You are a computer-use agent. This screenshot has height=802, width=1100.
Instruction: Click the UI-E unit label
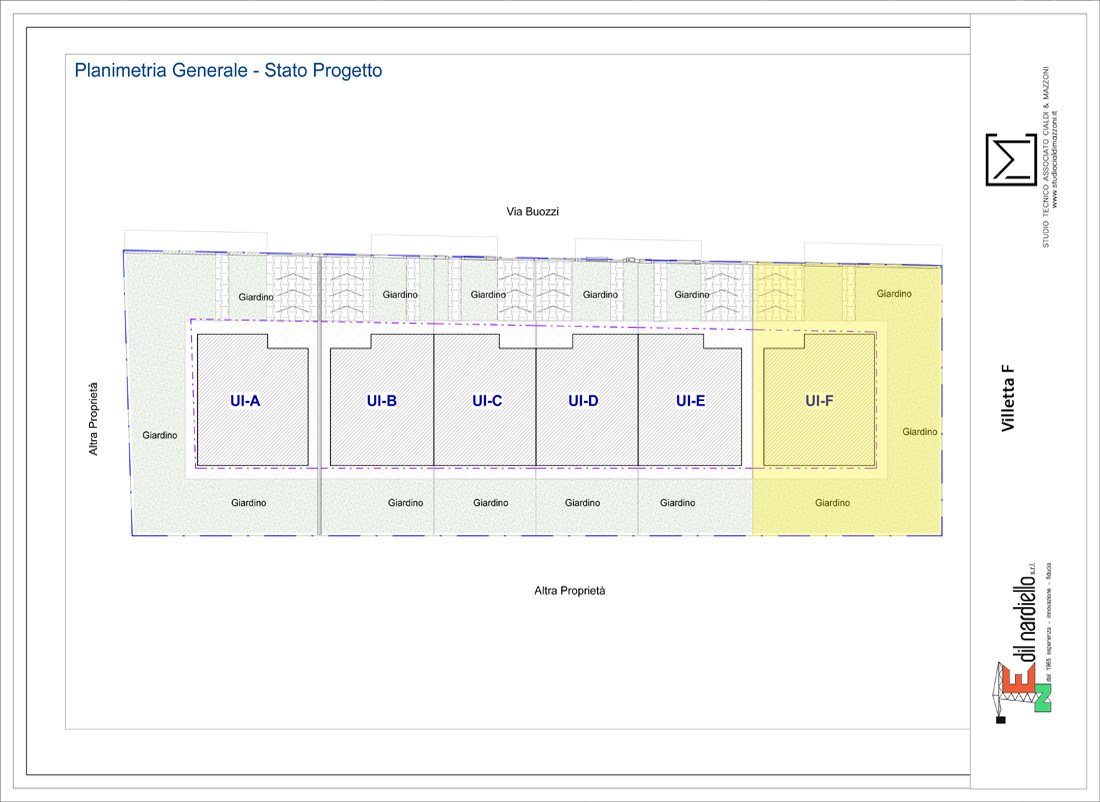pyautogui.click(x=690, y=401)
